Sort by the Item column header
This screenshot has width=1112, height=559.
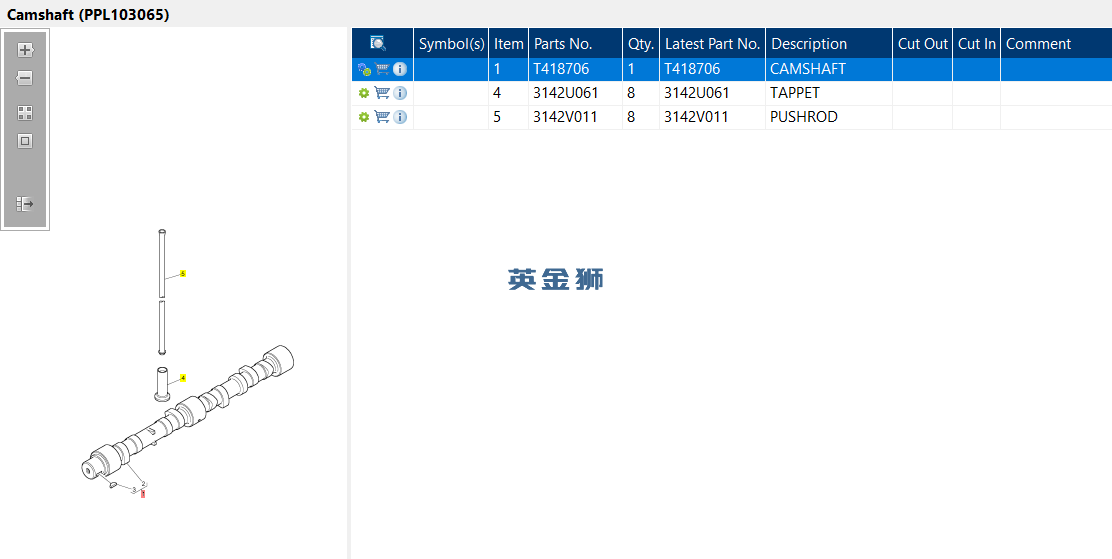[508, 44]
